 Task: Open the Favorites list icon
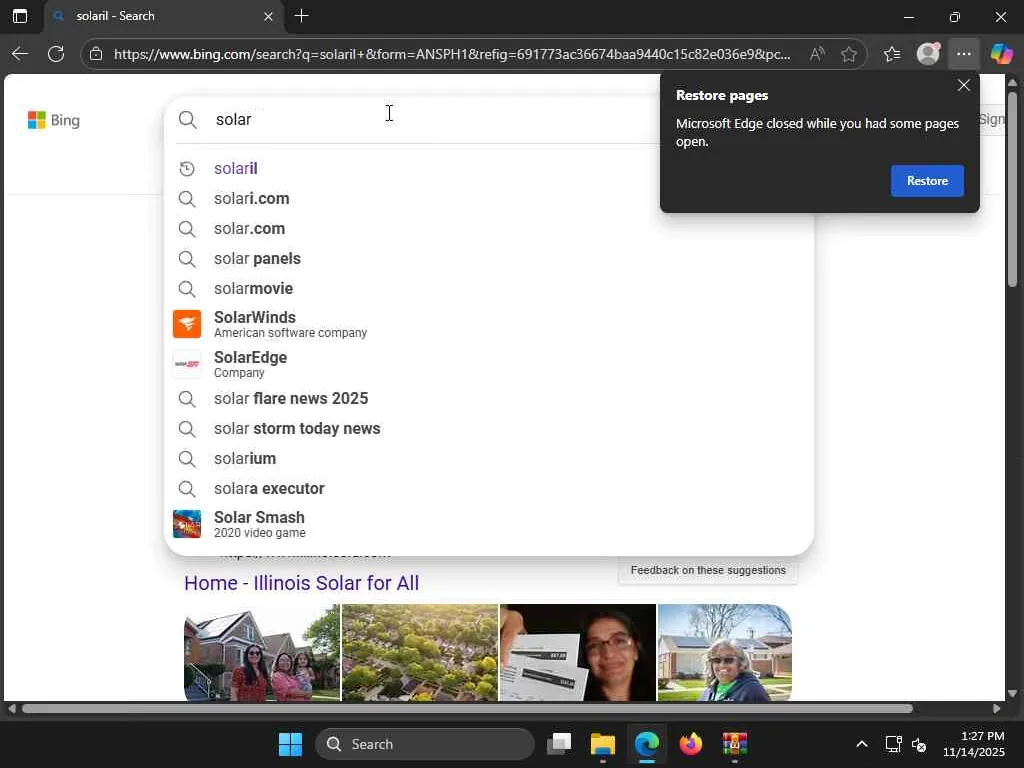892,54
